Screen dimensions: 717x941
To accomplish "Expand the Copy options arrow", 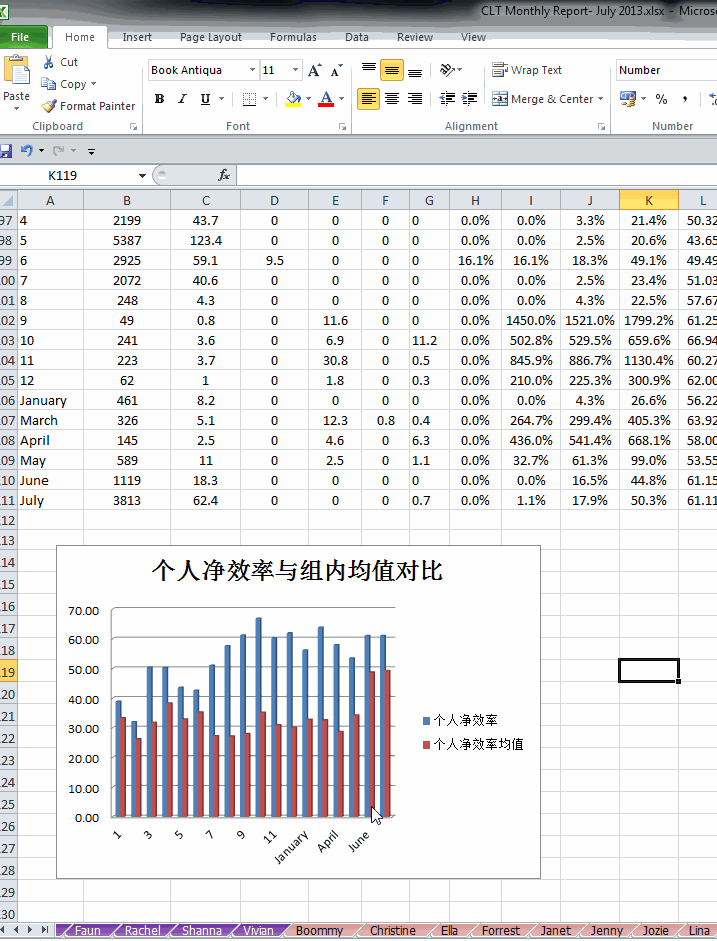I will [x=94, y=84].
